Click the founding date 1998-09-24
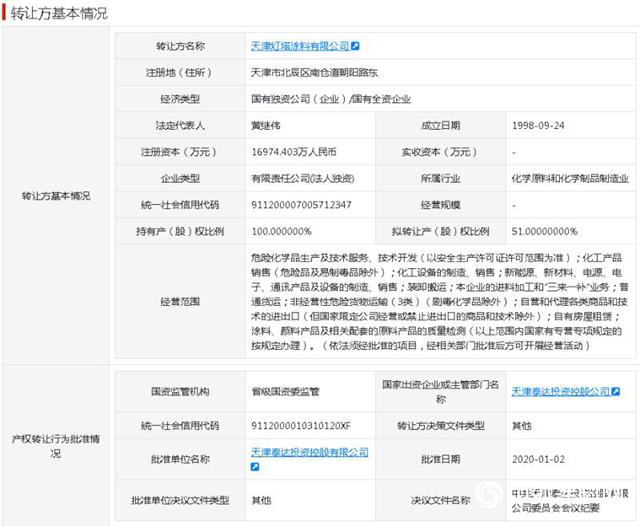 (x=538, y=125)
